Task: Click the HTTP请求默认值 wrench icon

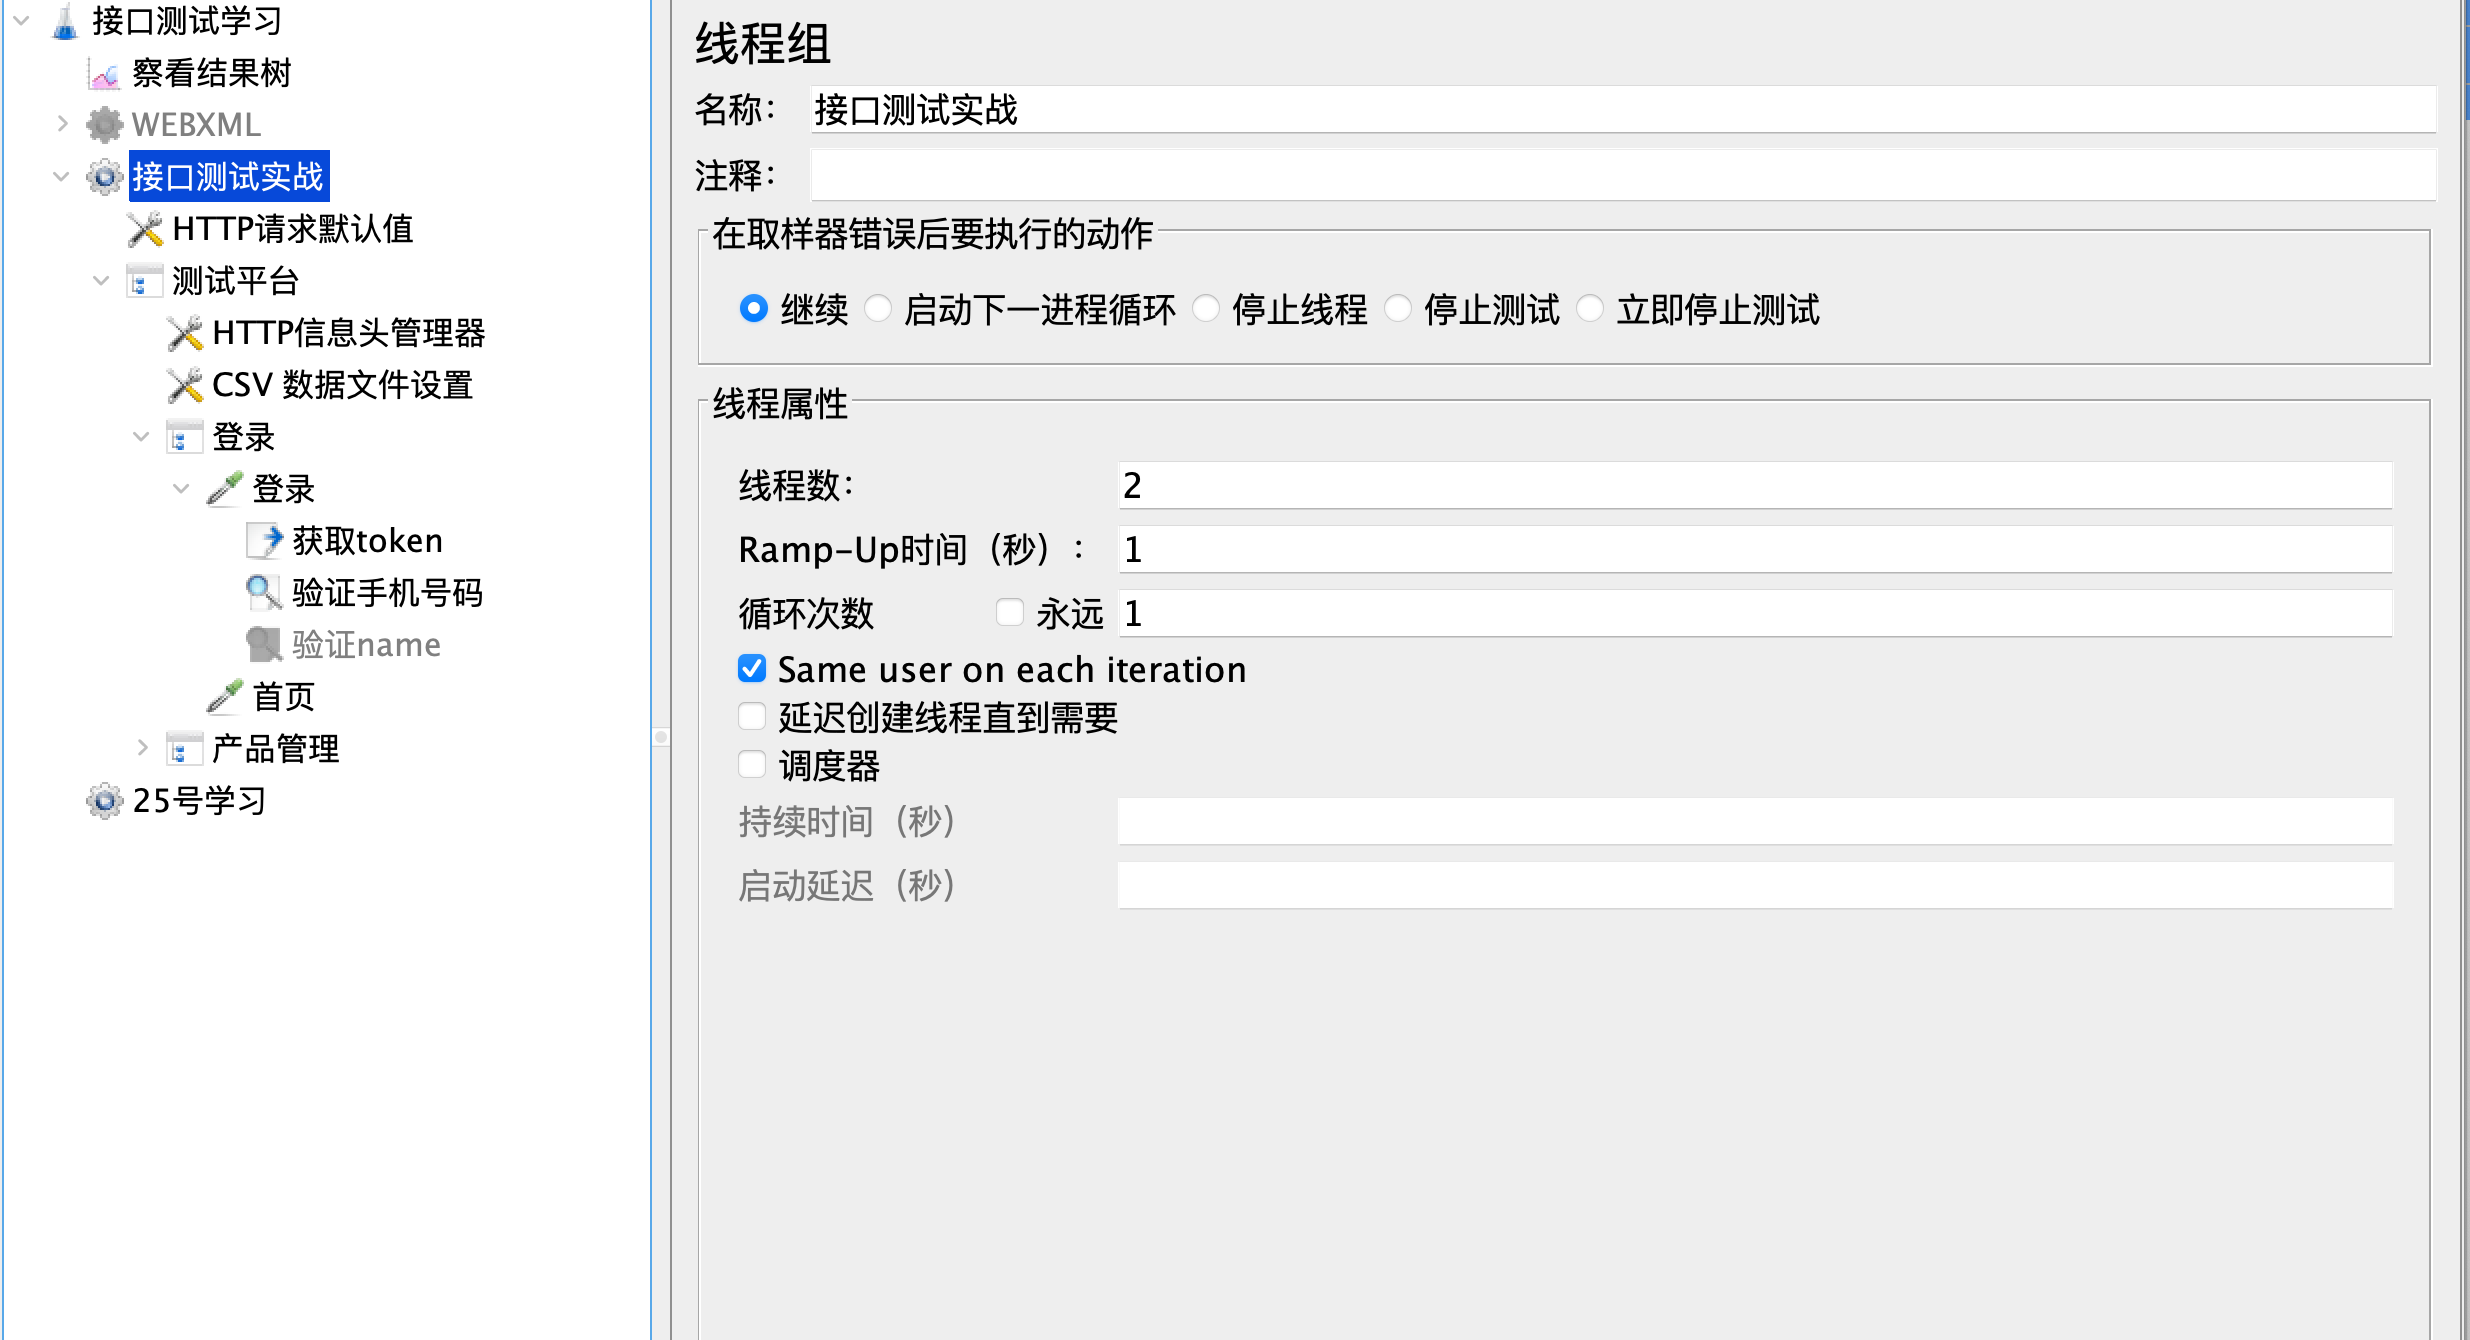Action: [145, 229]
